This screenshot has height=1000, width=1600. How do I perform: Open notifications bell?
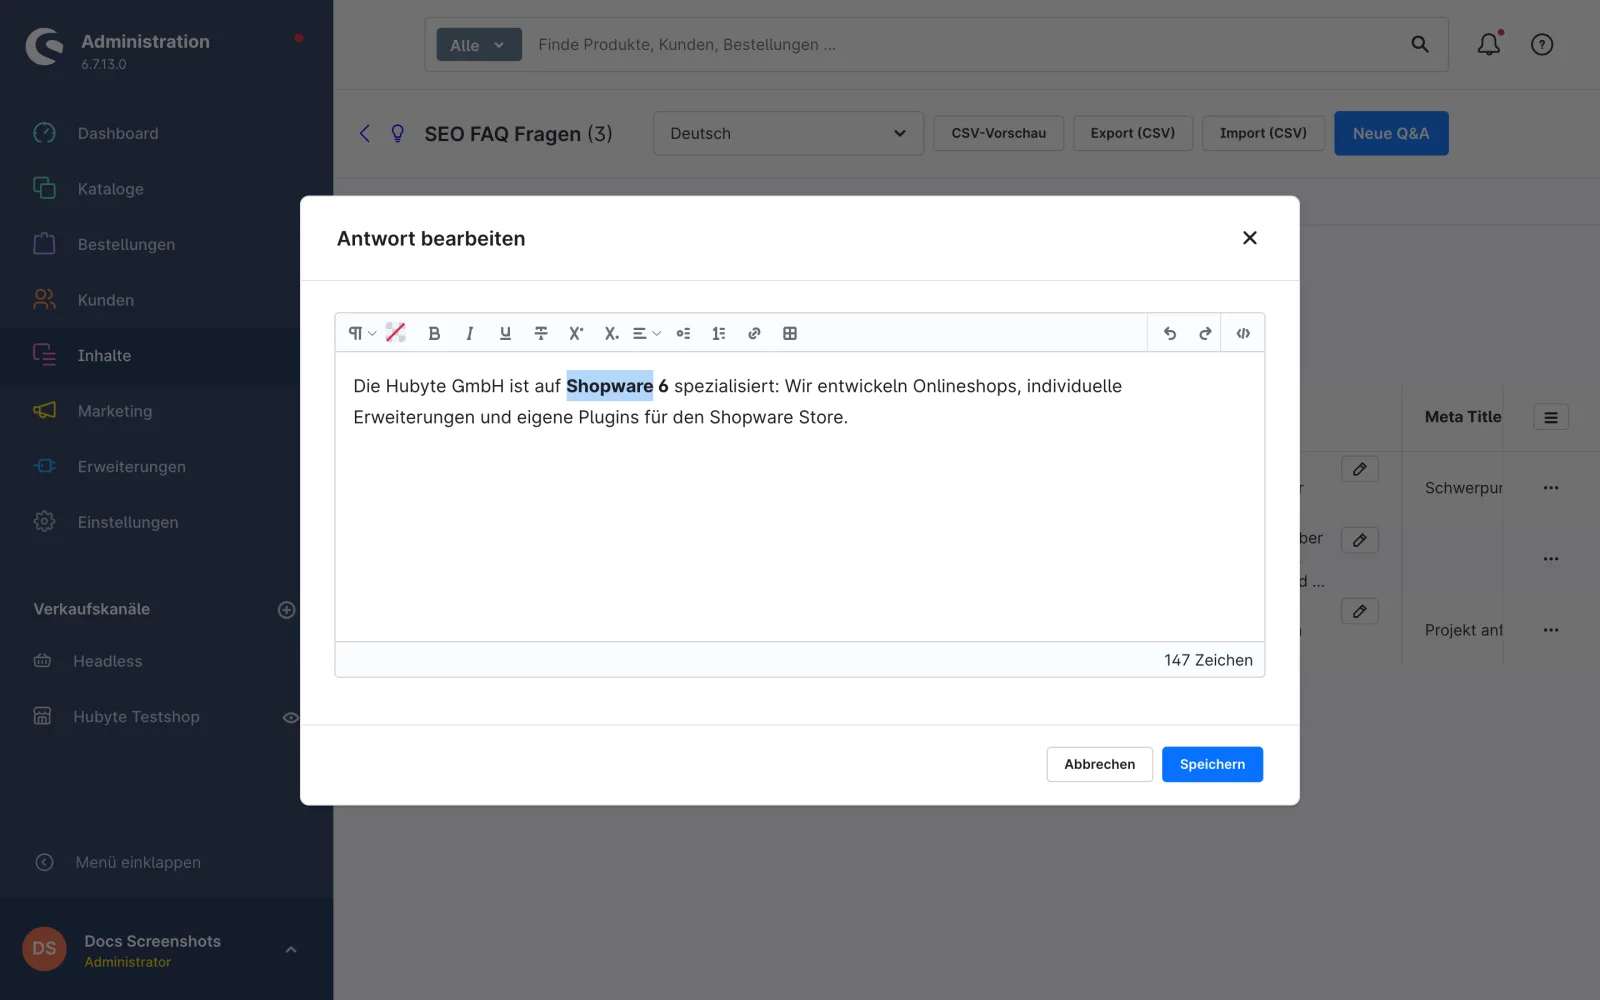tap(1489, 44)
